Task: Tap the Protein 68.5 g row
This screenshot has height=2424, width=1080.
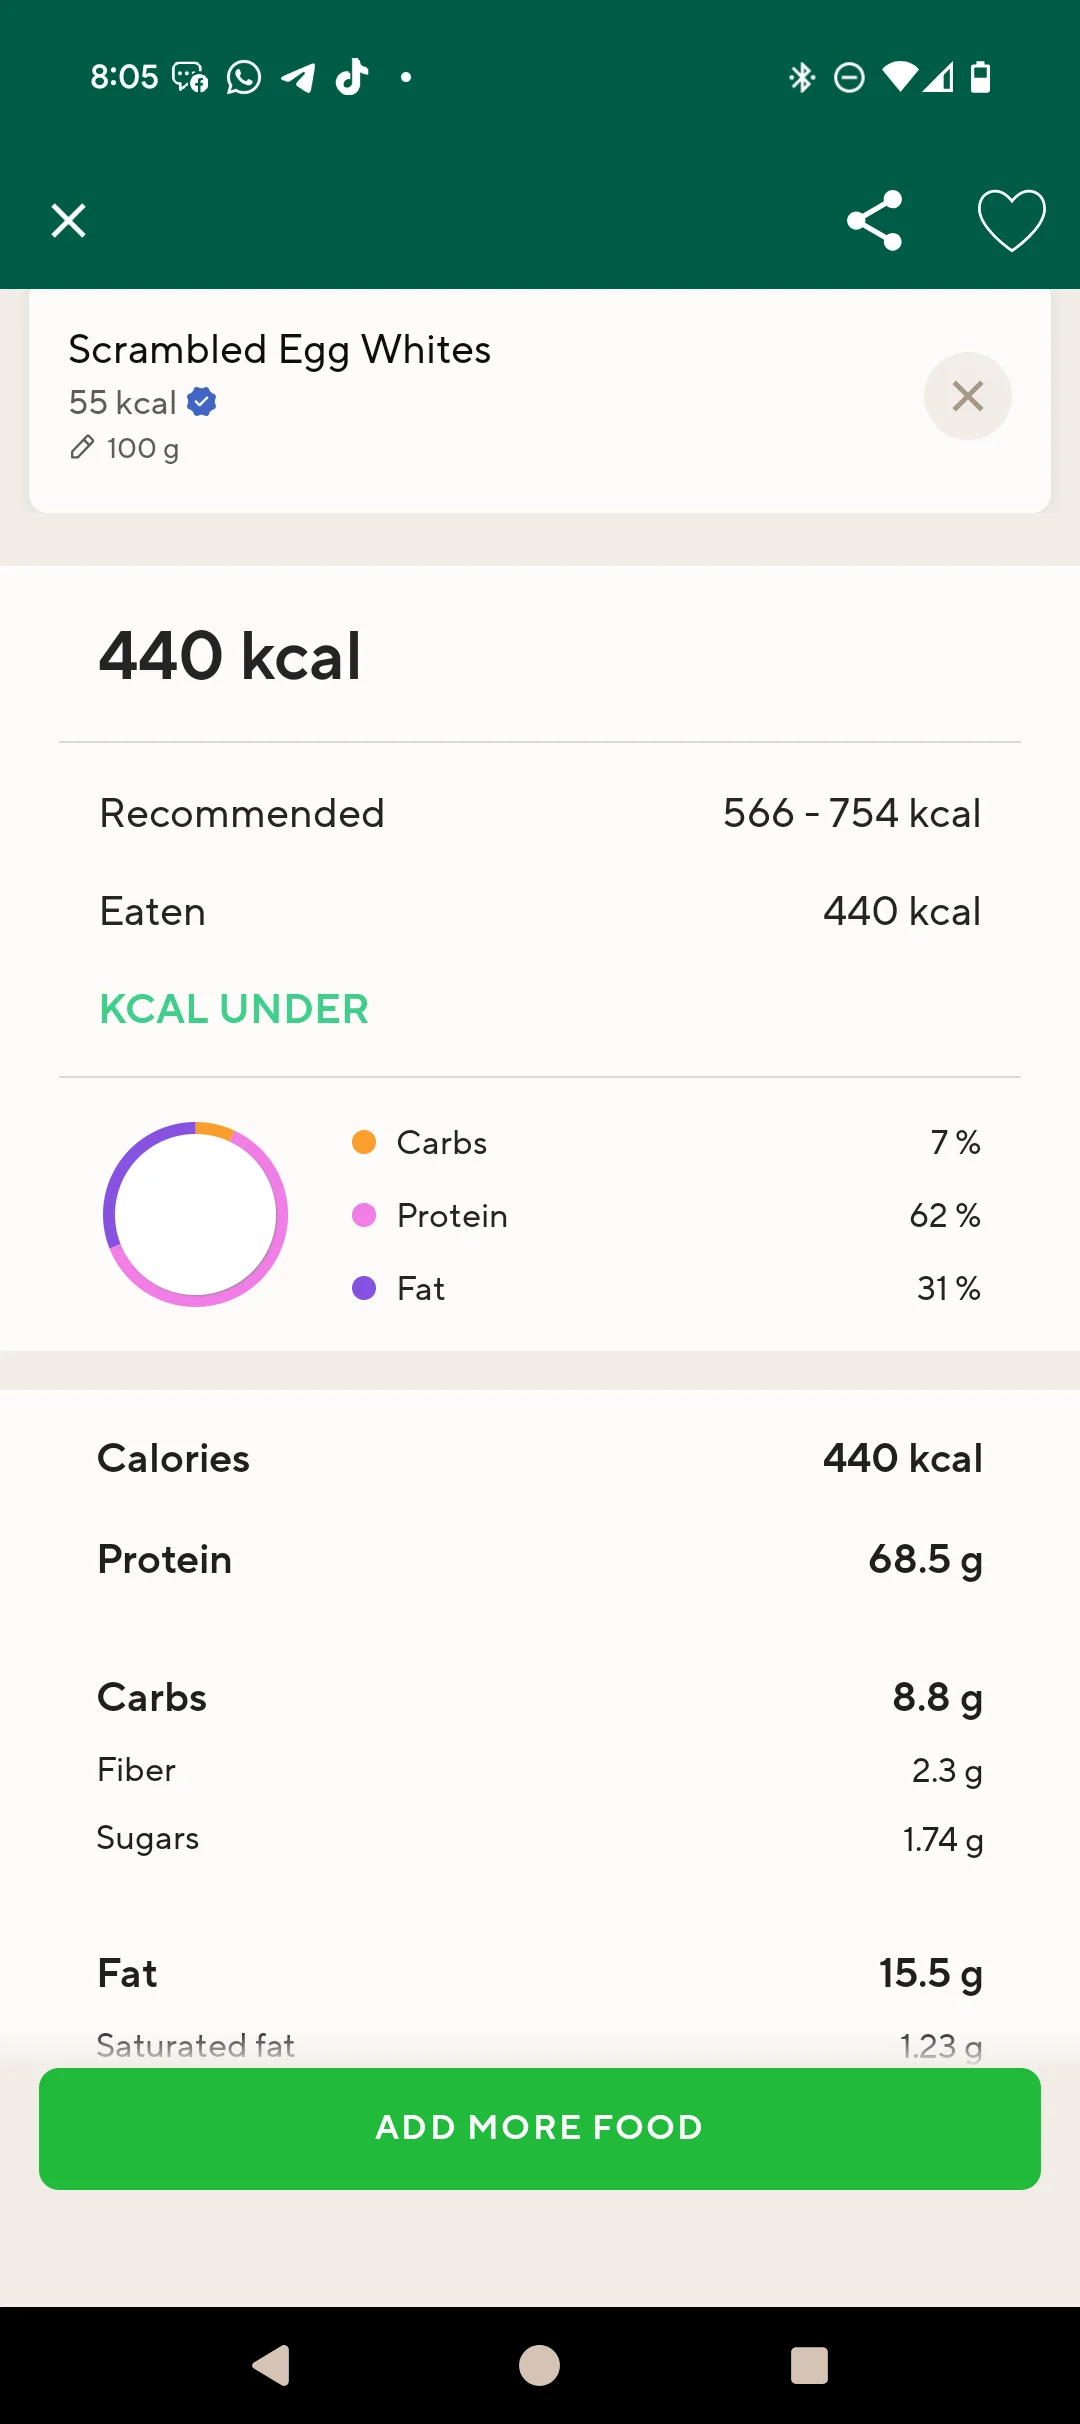Action: coord(540,1559)
